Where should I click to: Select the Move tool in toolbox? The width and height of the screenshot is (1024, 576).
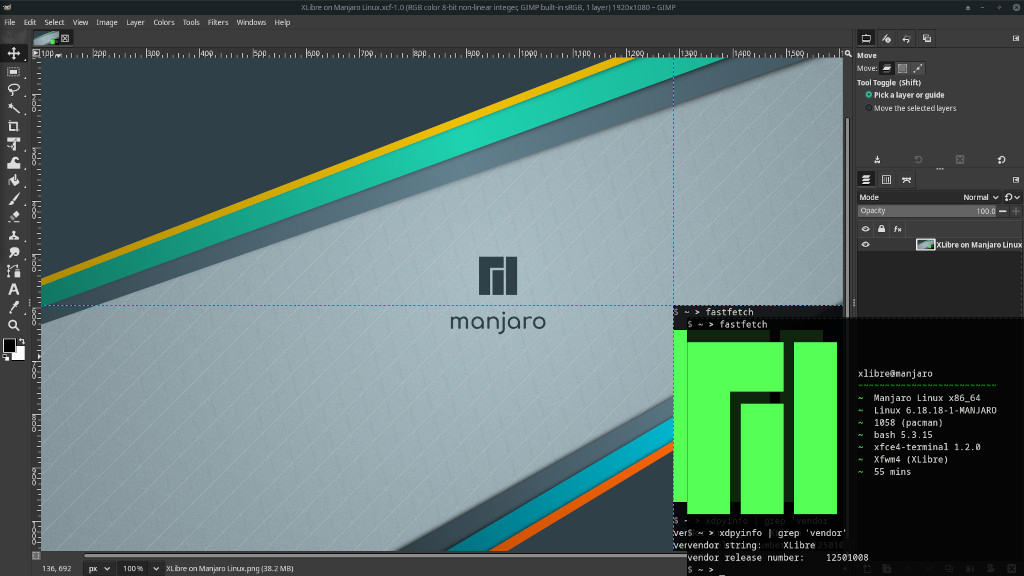coord(14,54)
